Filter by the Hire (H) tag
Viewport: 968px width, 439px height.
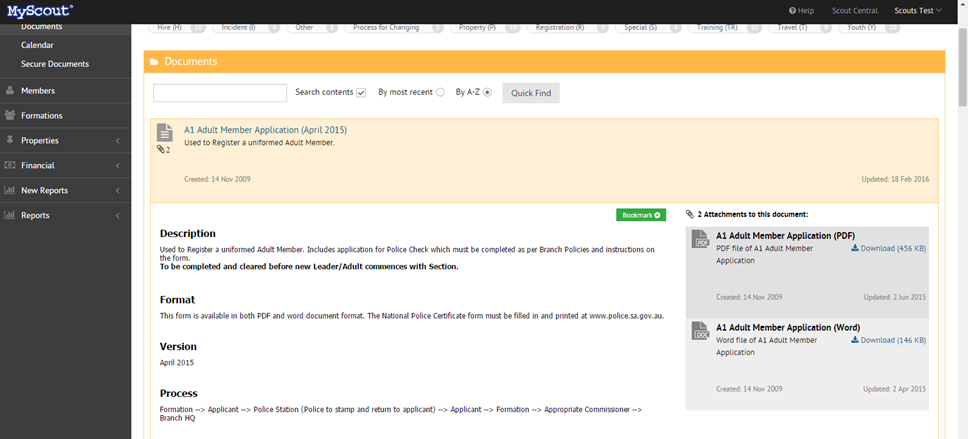click(178, 28)
